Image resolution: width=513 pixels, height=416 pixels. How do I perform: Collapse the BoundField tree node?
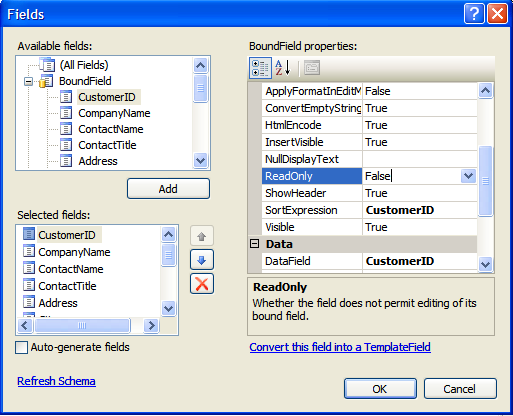click(29, 81)
